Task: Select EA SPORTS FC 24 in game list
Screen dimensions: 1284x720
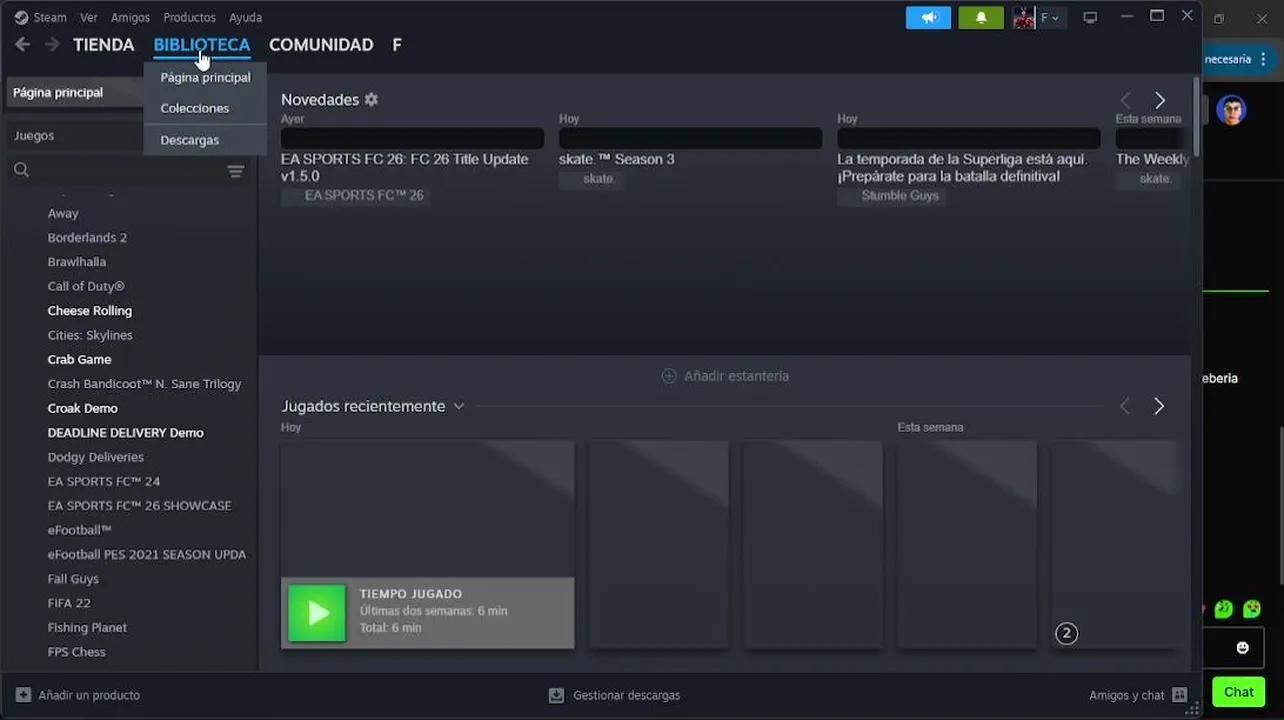Action: point(104,481)
